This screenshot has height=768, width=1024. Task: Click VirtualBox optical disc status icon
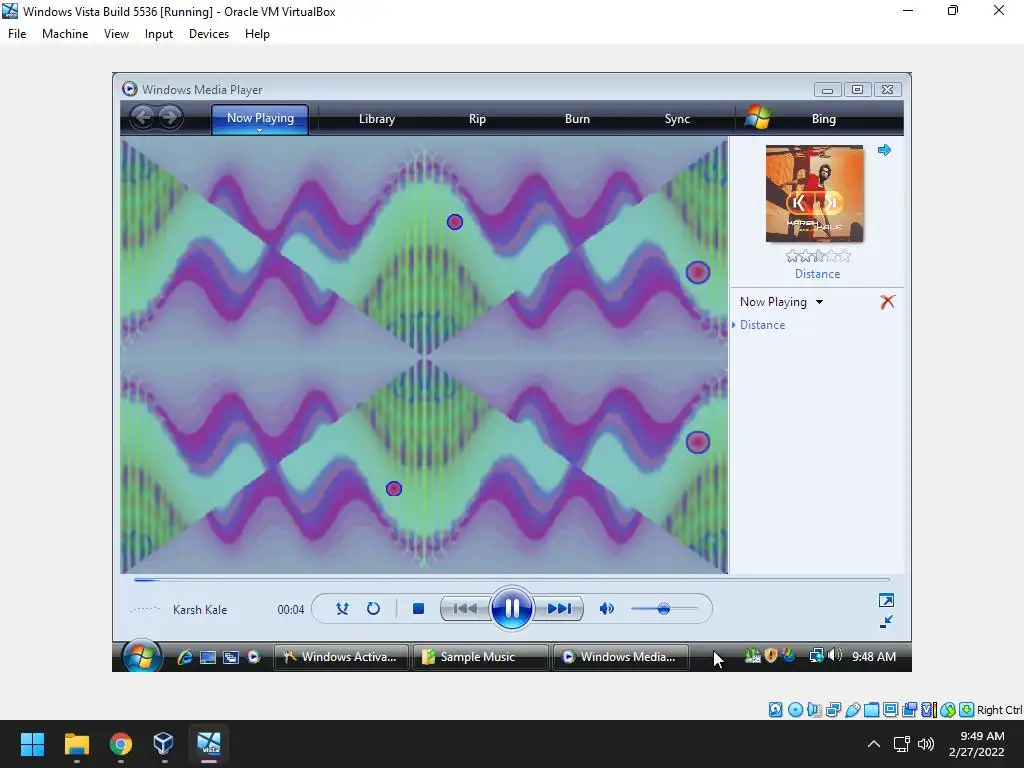point(795,710)
